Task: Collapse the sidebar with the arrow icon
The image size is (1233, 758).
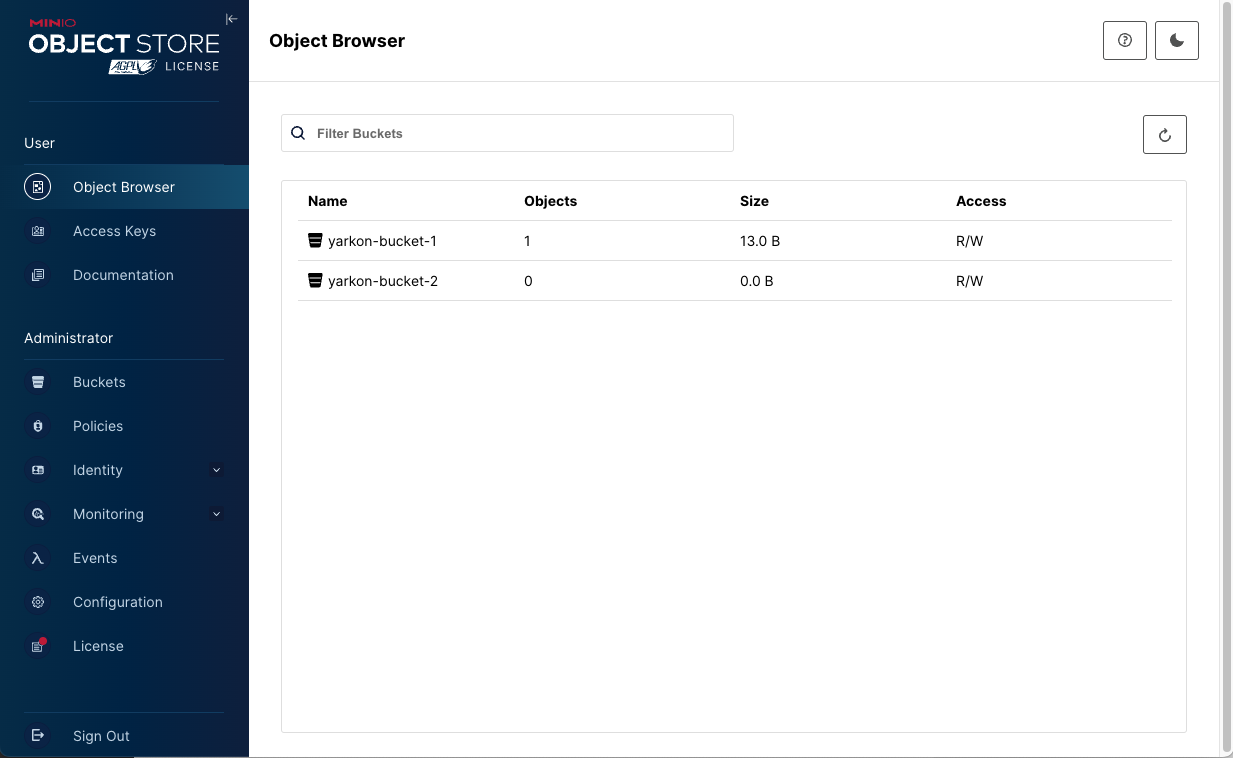Action: (231, 19)
